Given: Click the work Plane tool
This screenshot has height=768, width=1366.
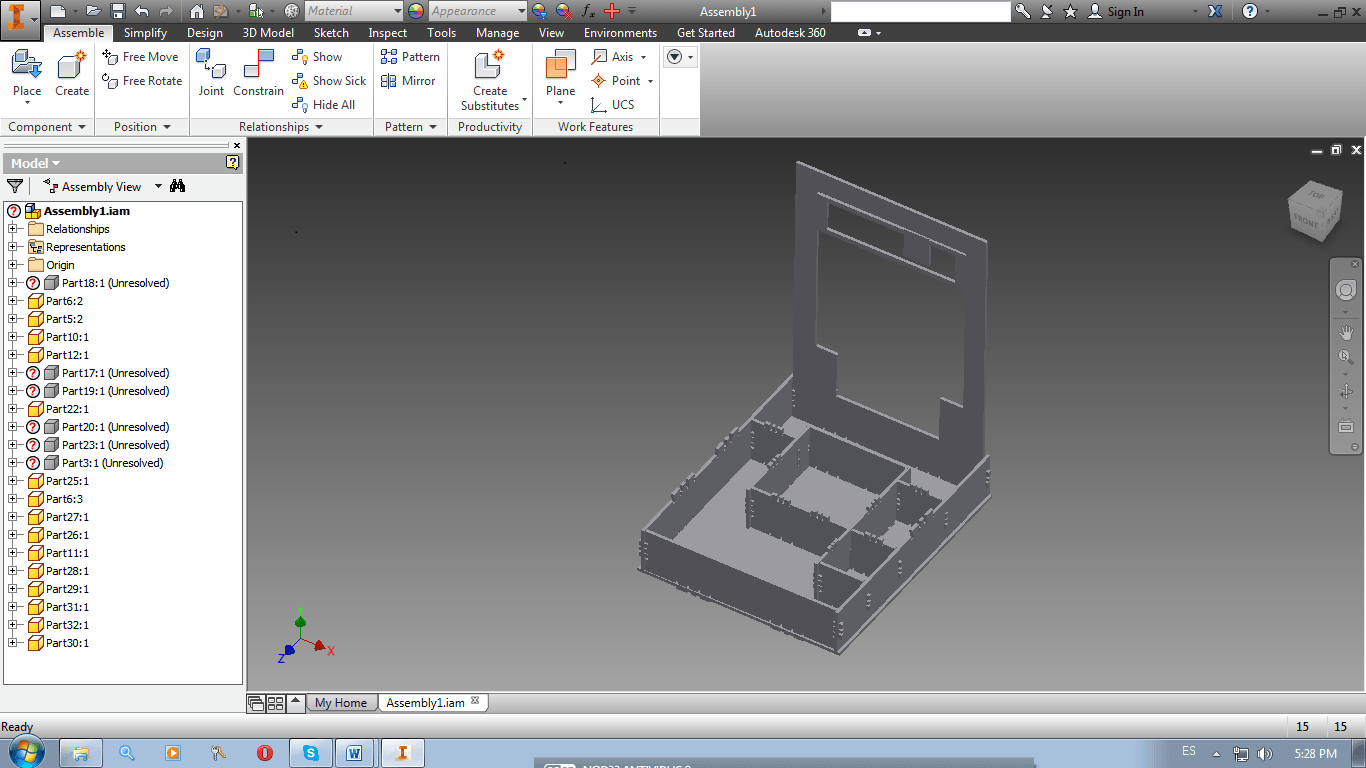Looking at the screenshot, I should [x=561, y=75].
